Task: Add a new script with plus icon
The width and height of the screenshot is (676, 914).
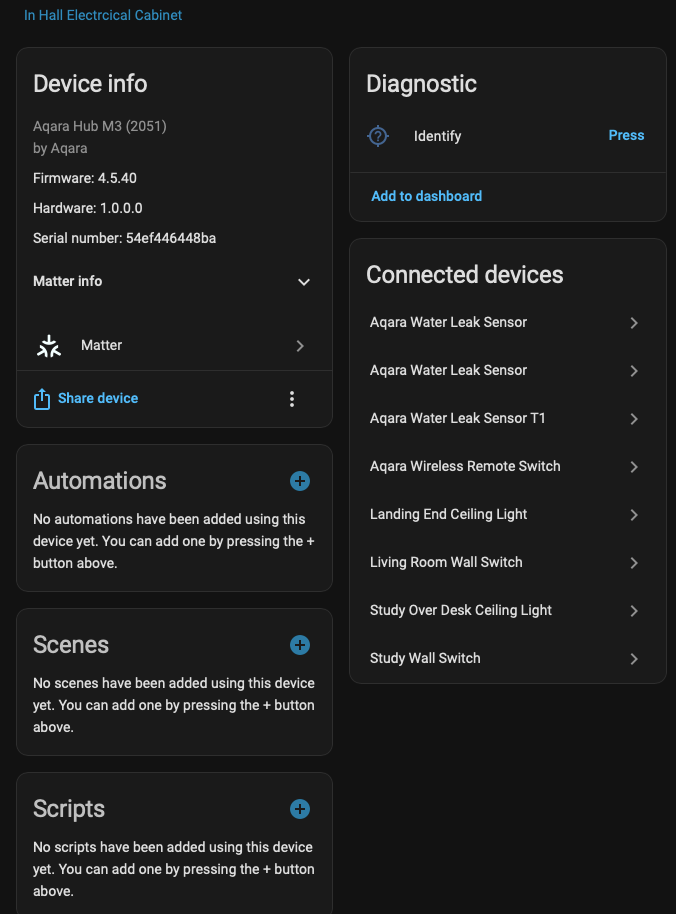Action: 299,809
